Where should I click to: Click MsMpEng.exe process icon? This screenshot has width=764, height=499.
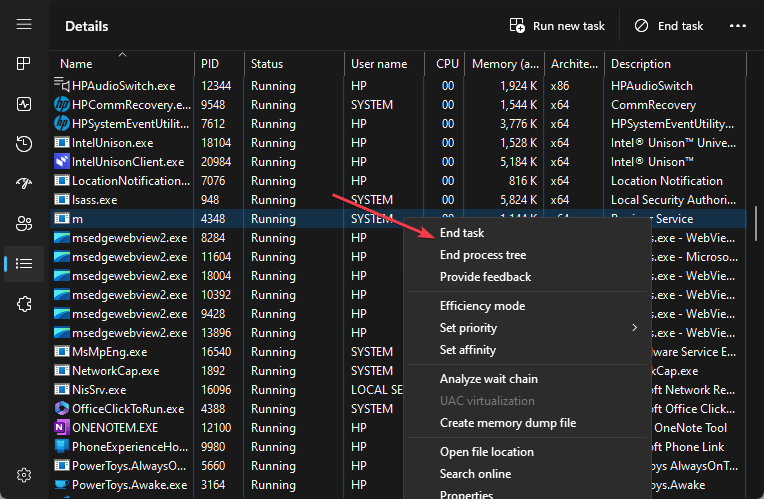pyautogui.click(x=61, y=351)
